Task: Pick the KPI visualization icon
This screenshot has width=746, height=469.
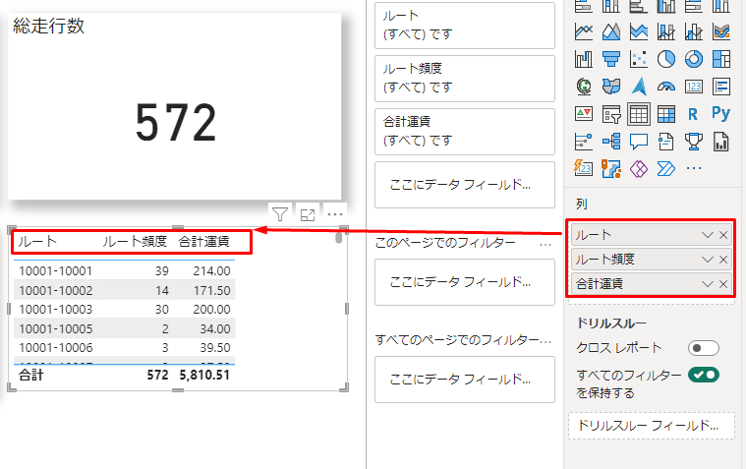Action: [x=584, y=114]
